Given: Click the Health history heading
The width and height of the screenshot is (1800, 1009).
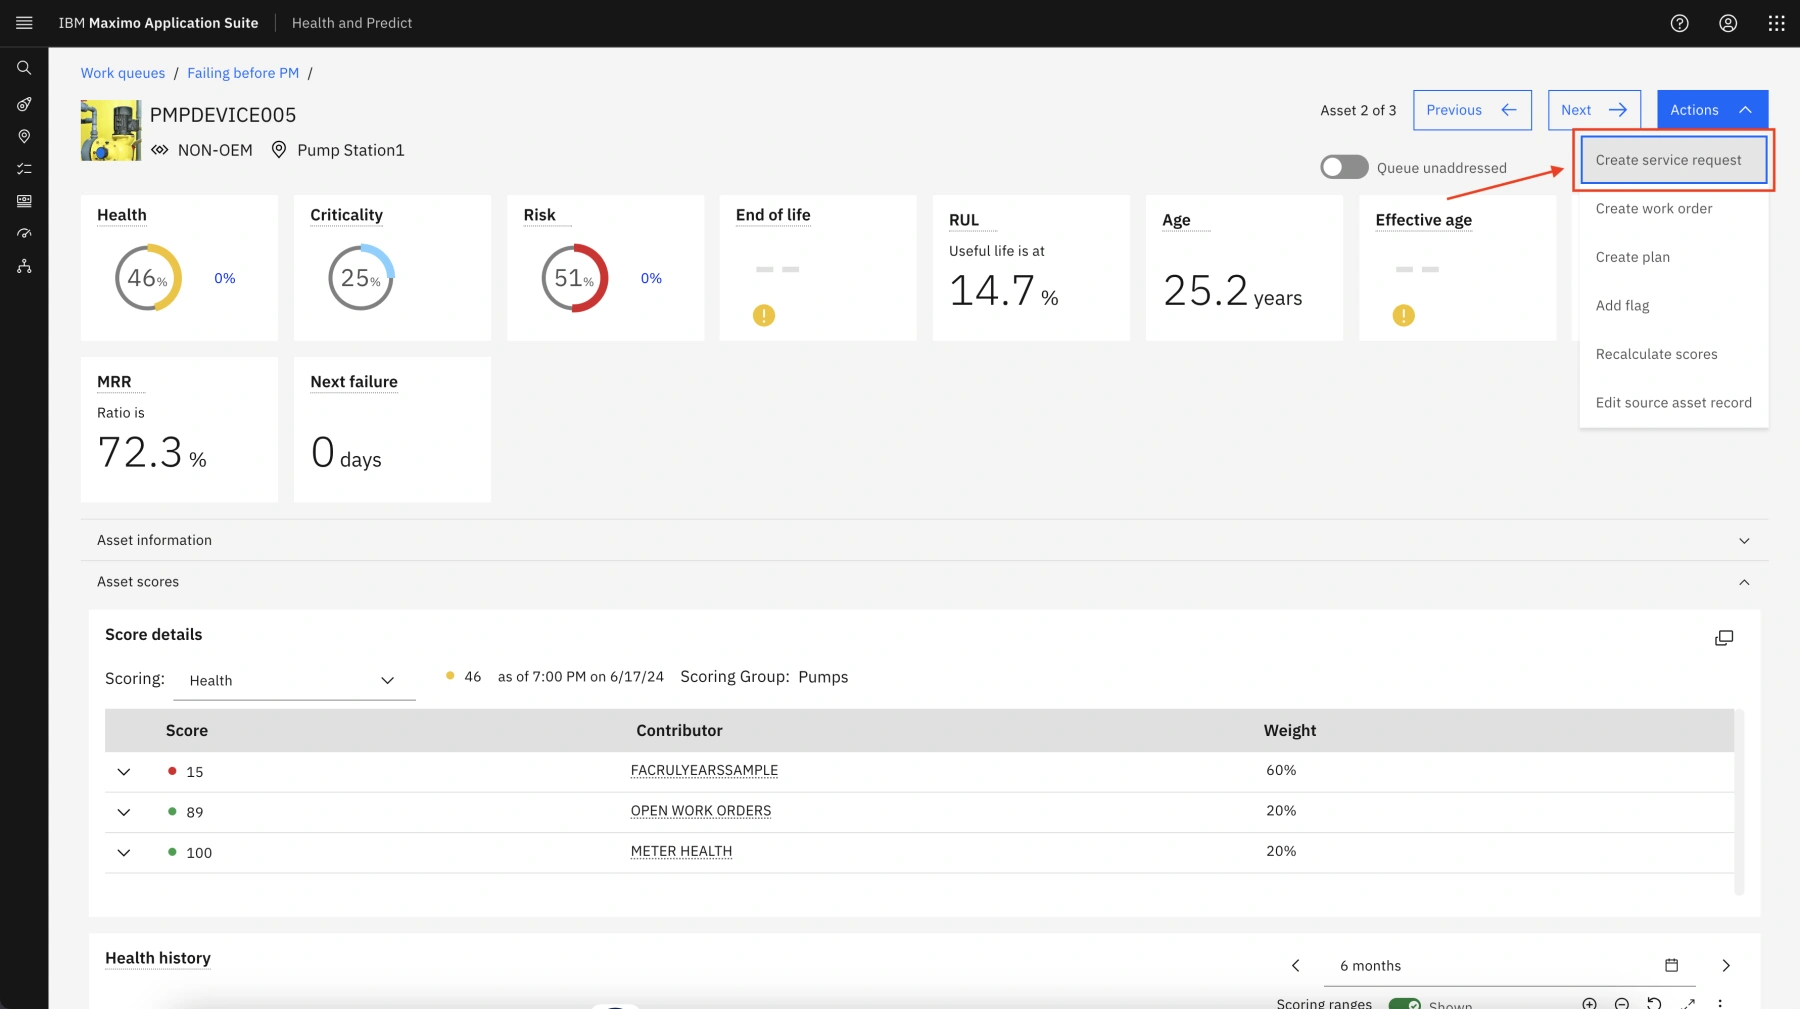Looking at the screenshot, I should [158, 958].
